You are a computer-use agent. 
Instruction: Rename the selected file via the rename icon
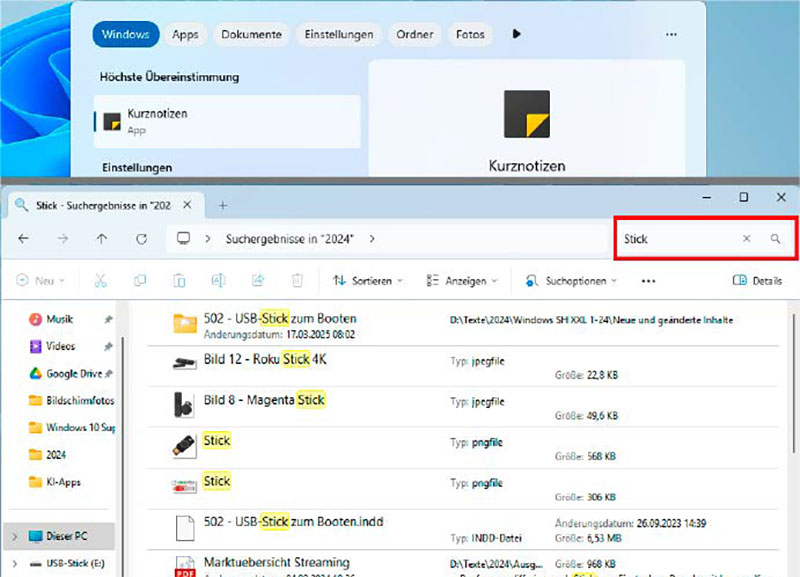click(x=218, y=280)
